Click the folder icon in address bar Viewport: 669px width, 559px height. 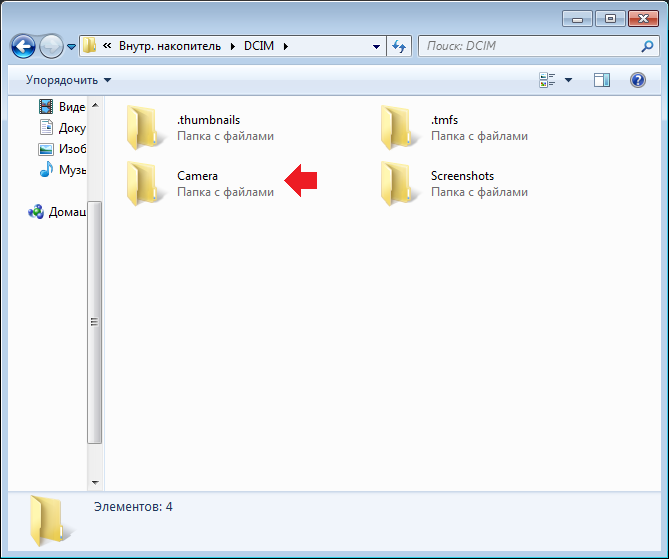[89, 46]
